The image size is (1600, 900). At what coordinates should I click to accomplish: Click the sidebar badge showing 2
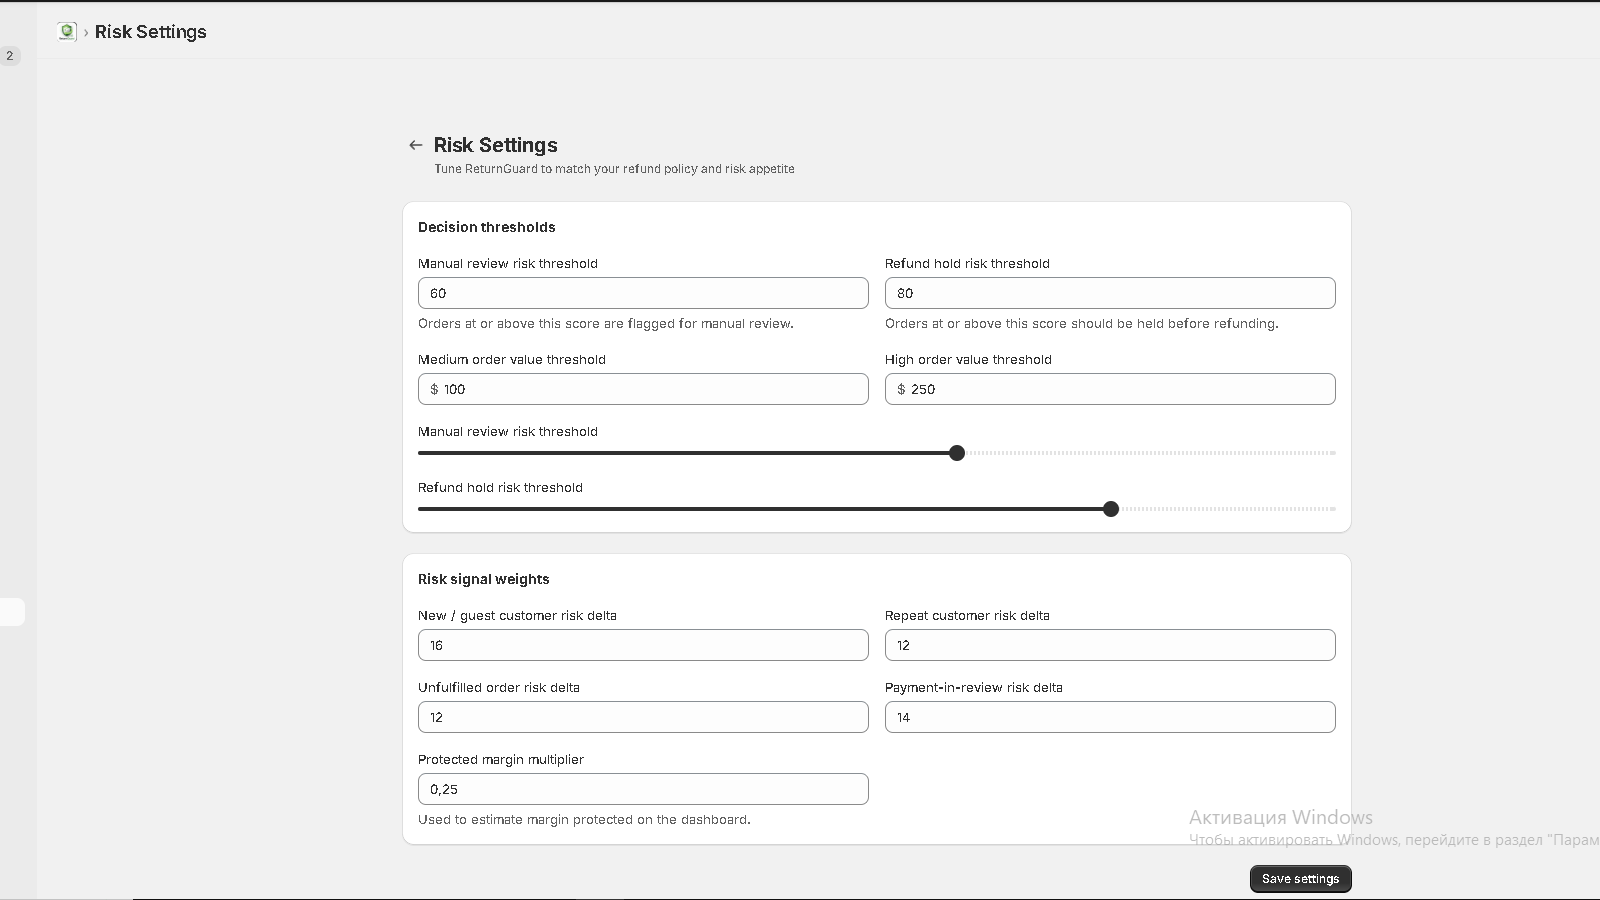point(10,56)
